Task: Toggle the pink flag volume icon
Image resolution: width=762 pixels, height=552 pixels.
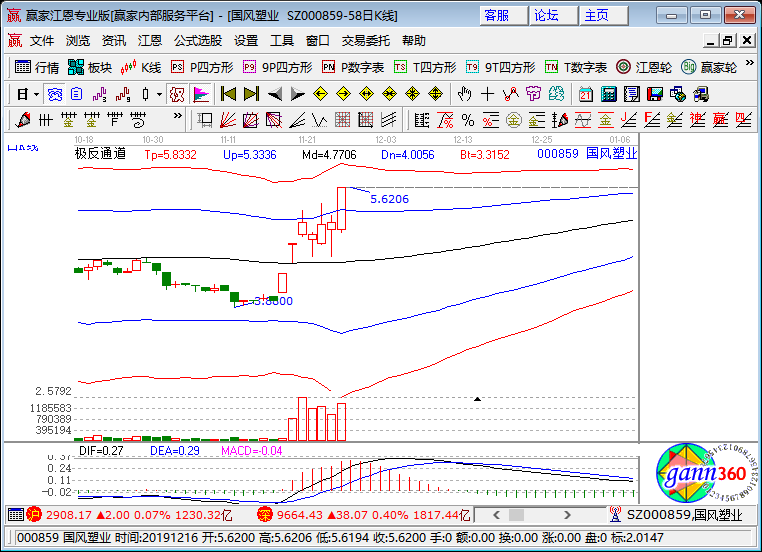Action: point(201,94)
